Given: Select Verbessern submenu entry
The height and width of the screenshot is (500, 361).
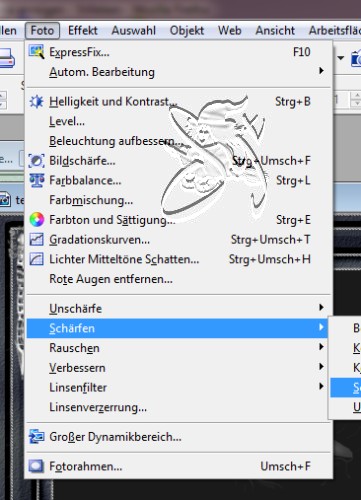Looking at the screenshot, I should click(180, 368).
